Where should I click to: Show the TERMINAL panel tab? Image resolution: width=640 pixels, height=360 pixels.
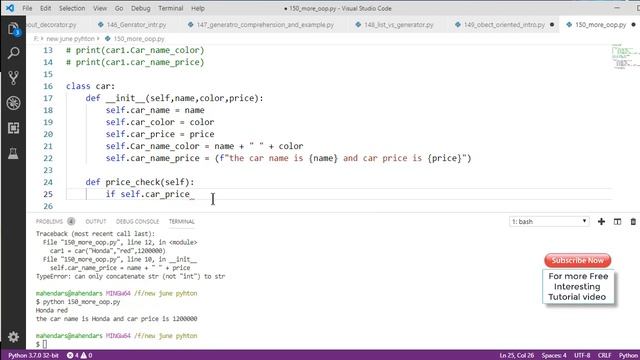point(182,222)
